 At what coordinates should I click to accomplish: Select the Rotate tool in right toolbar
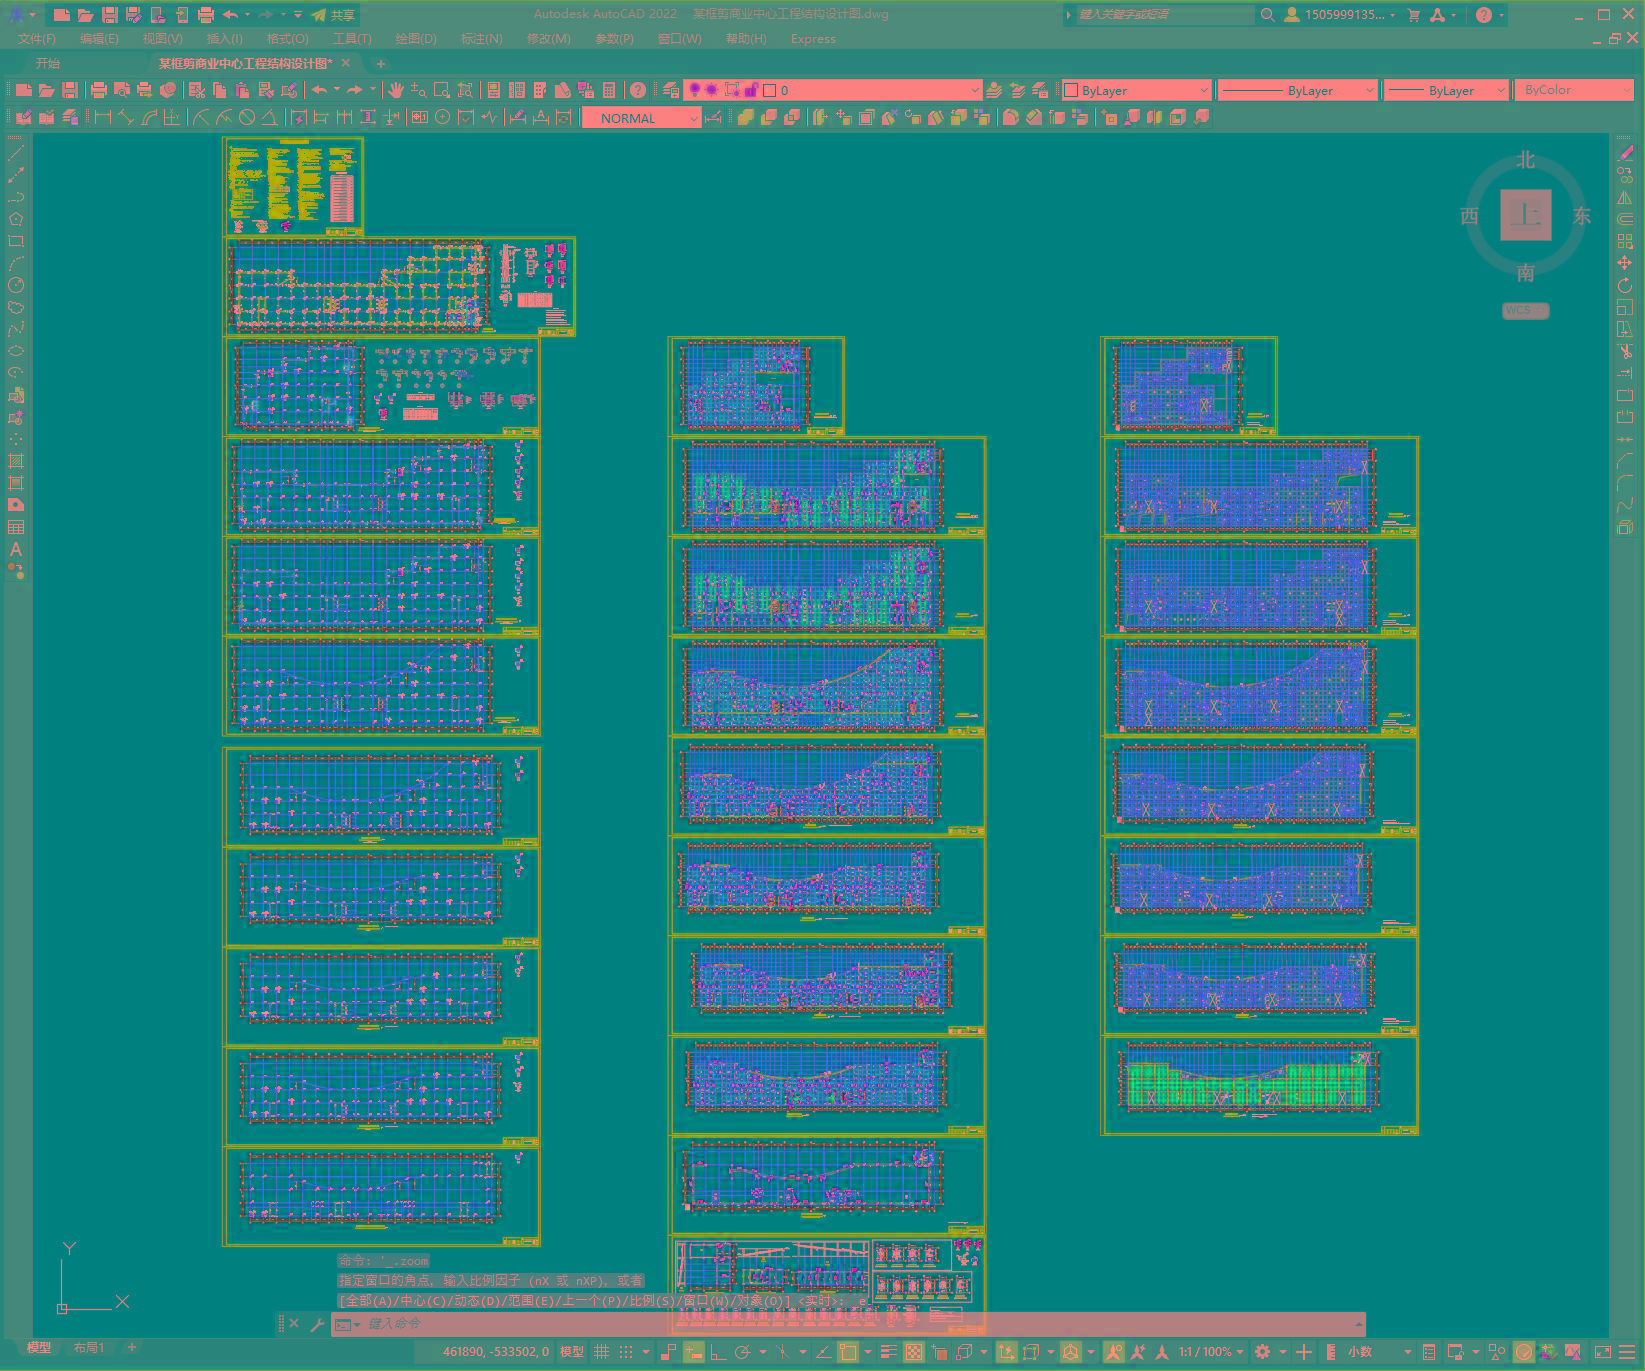click(1625, 285)
